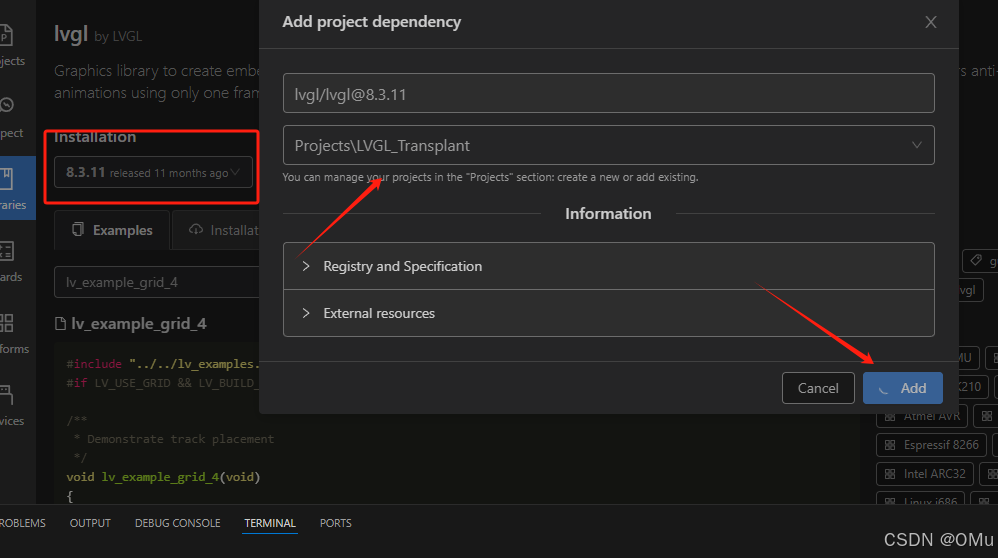Open the OUTPUT panel tab
The width and height of the screenshot is (998, 558).
pos(90,523)
